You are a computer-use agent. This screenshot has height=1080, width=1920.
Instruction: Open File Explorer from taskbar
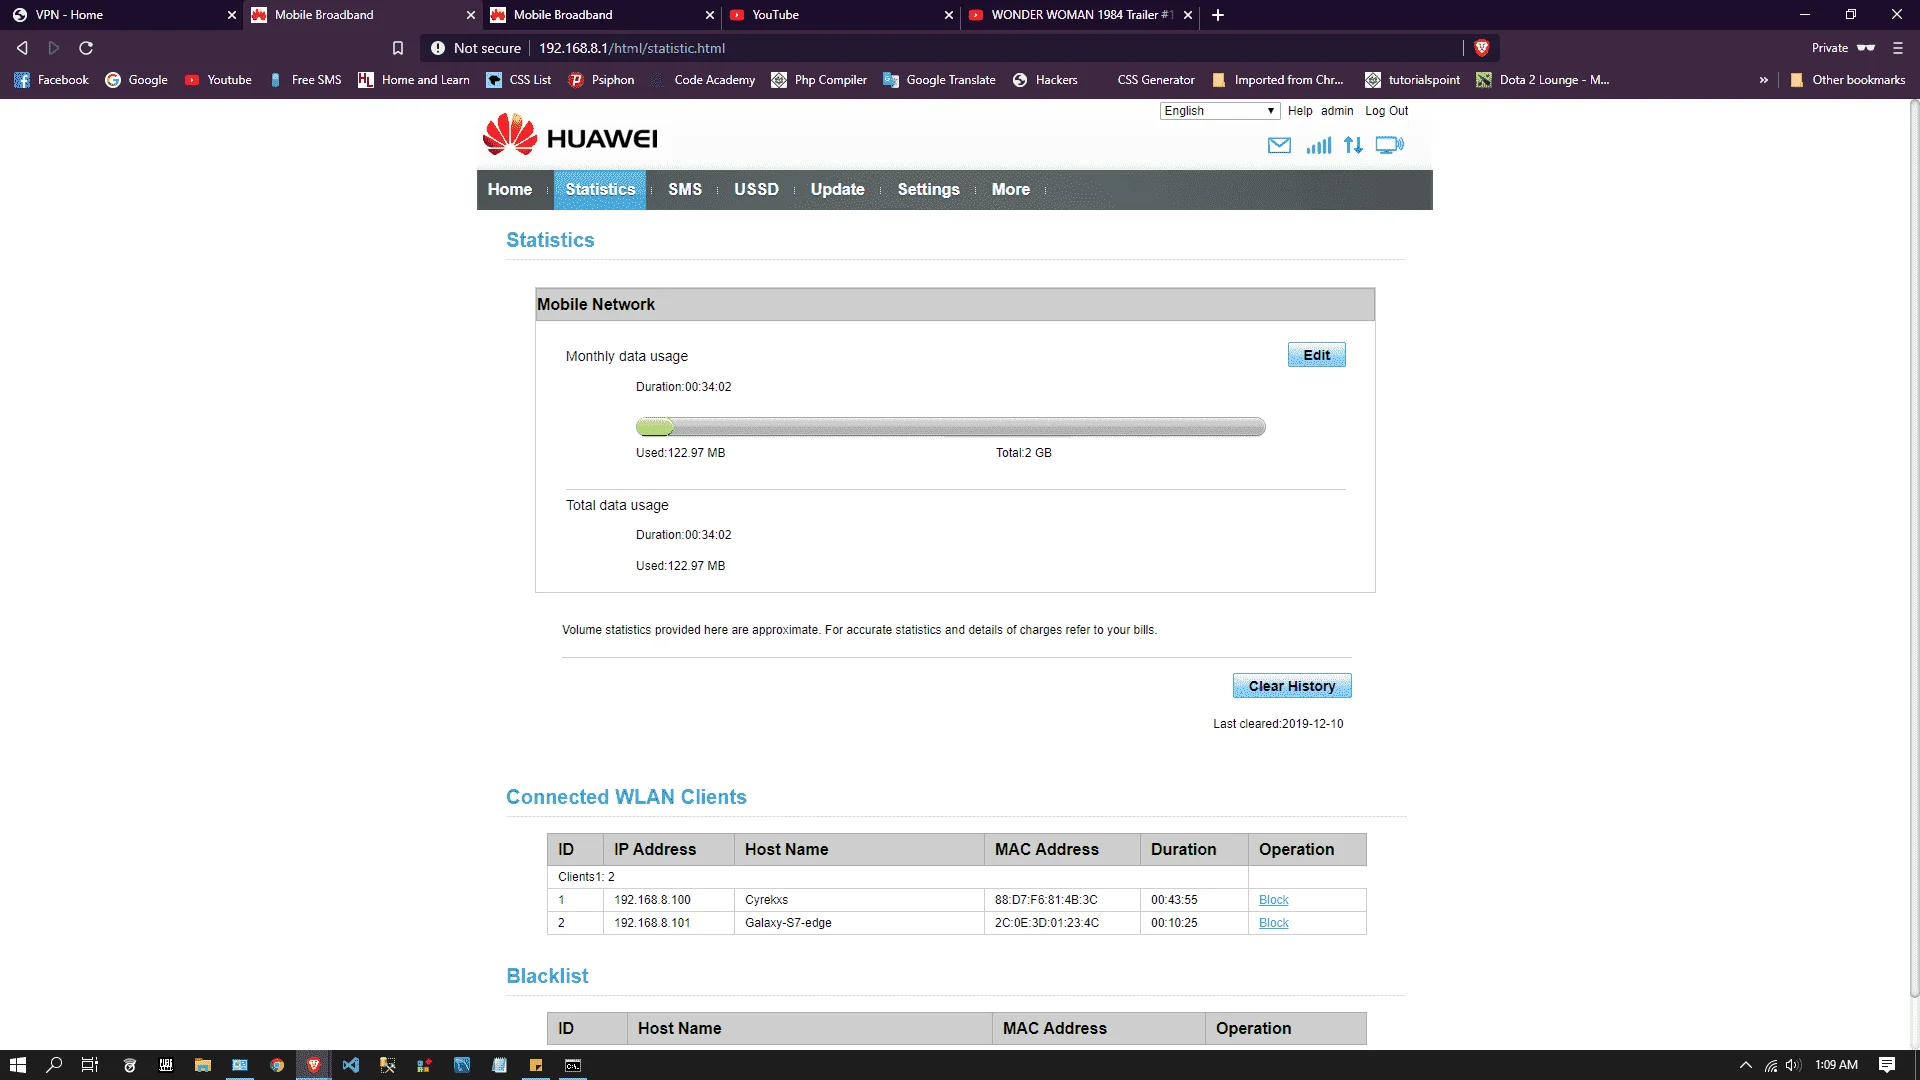pyautogui.click(x=202, y=1065)
